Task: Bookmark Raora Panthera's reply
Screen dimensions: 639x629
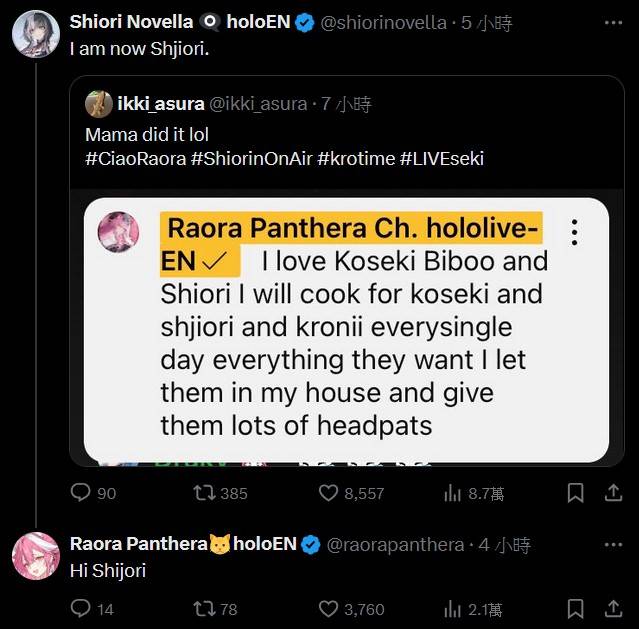Action: (575, 608)
